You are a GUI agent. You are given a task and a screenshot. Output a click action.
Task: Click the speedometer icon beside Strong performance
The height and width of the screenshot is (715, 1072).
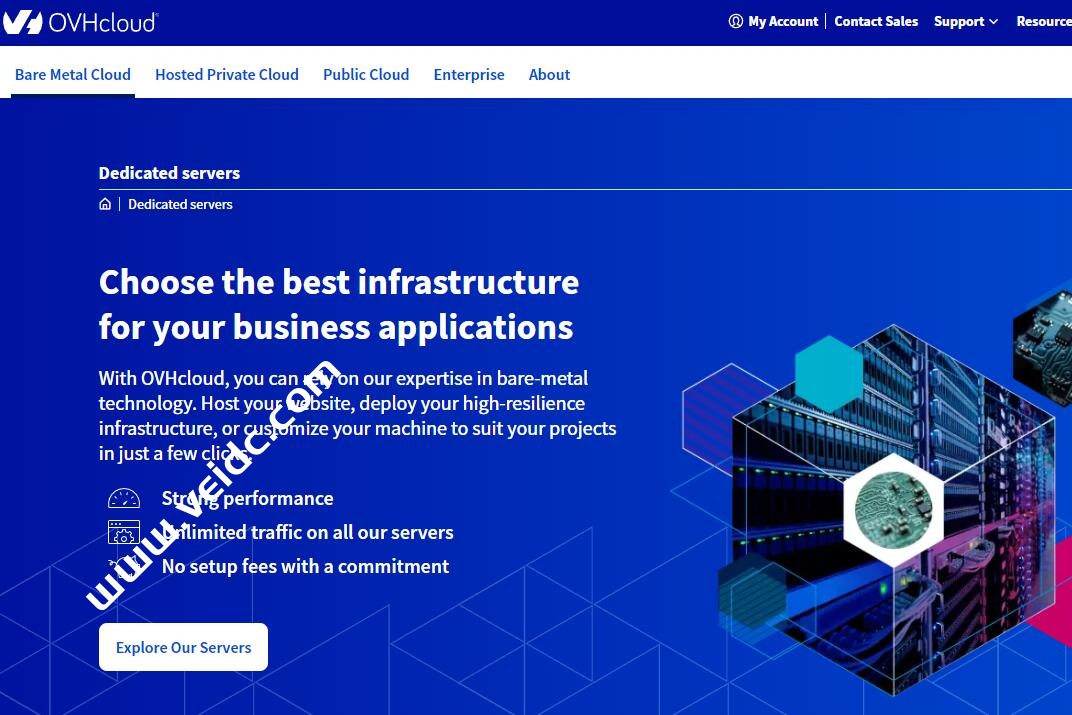click(124, 498)
